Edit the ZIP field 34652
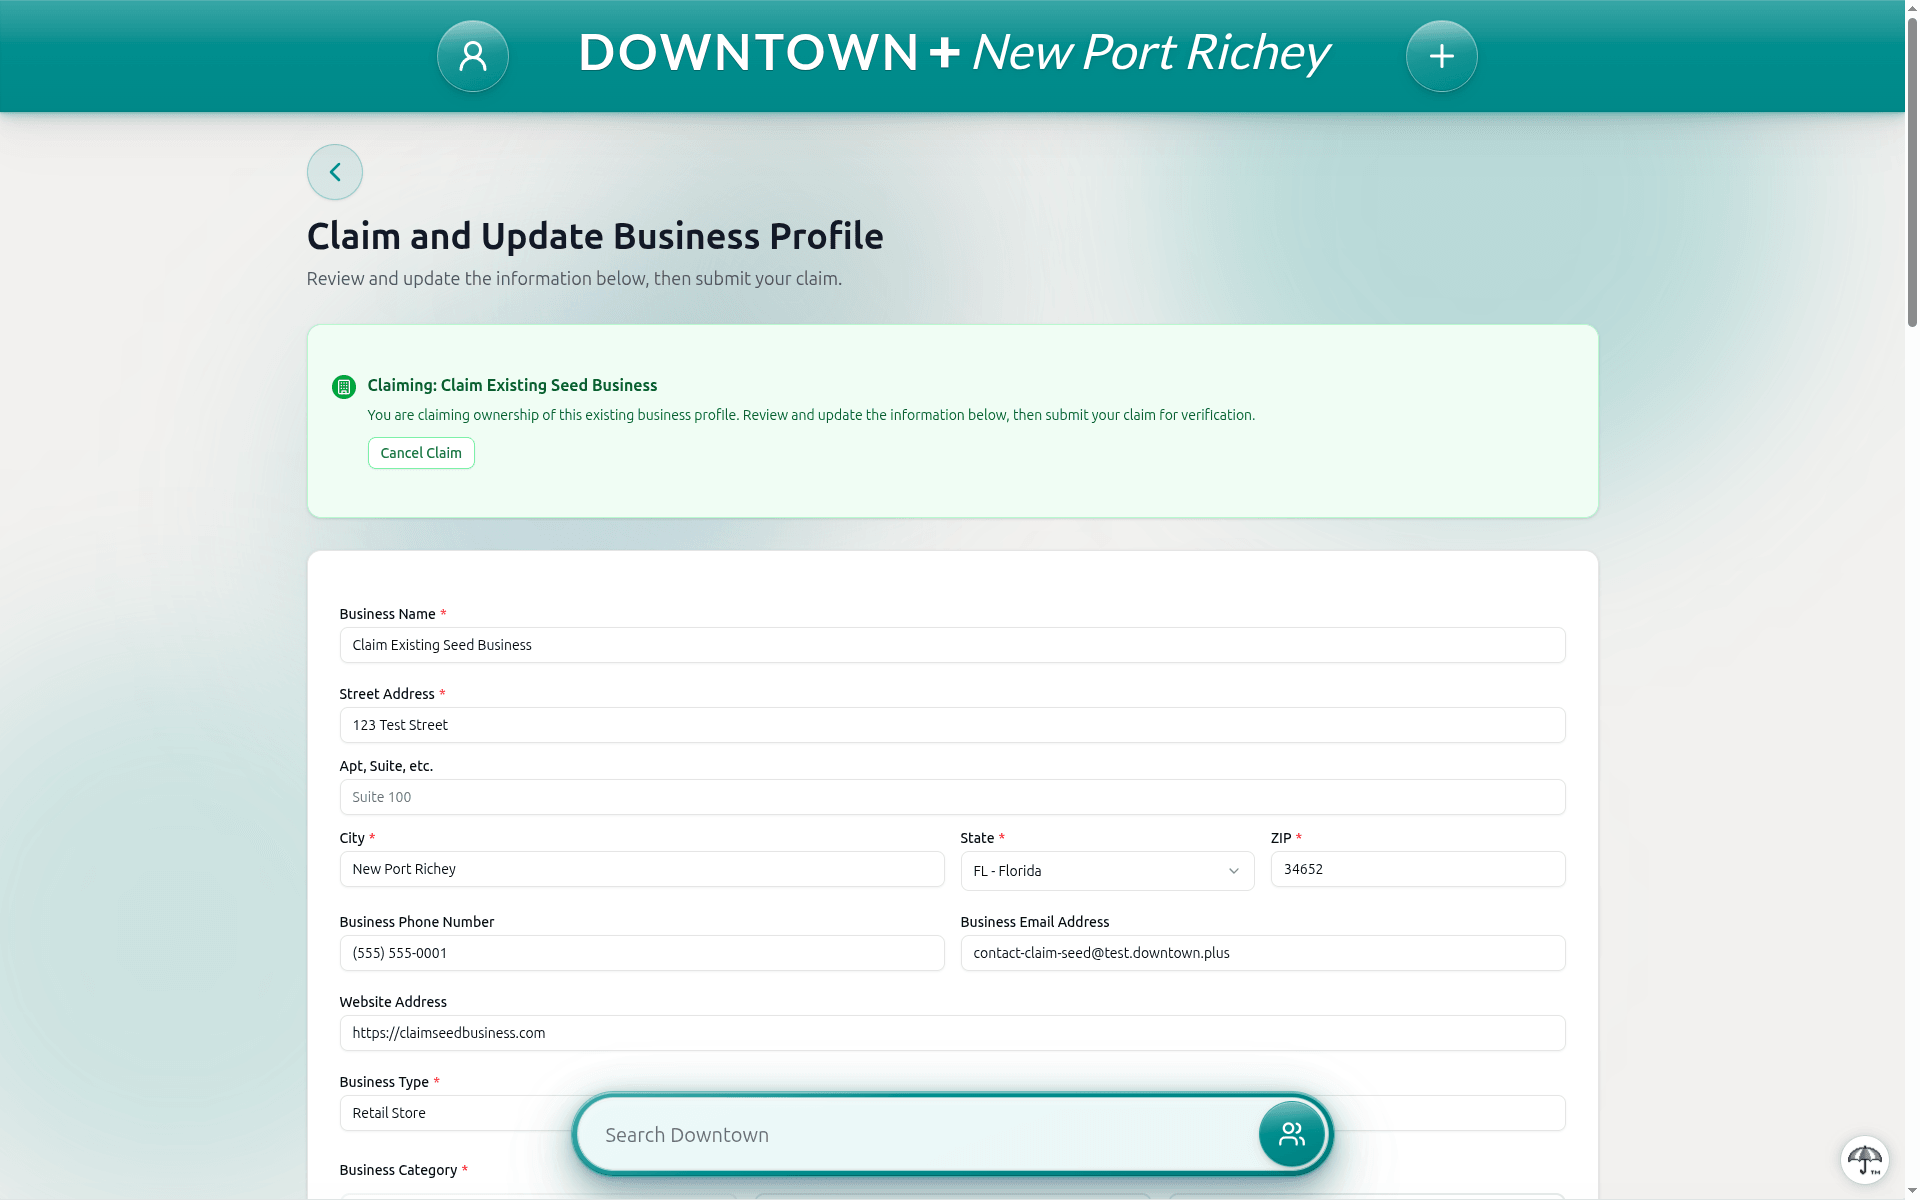 (x=1418, y=869)
